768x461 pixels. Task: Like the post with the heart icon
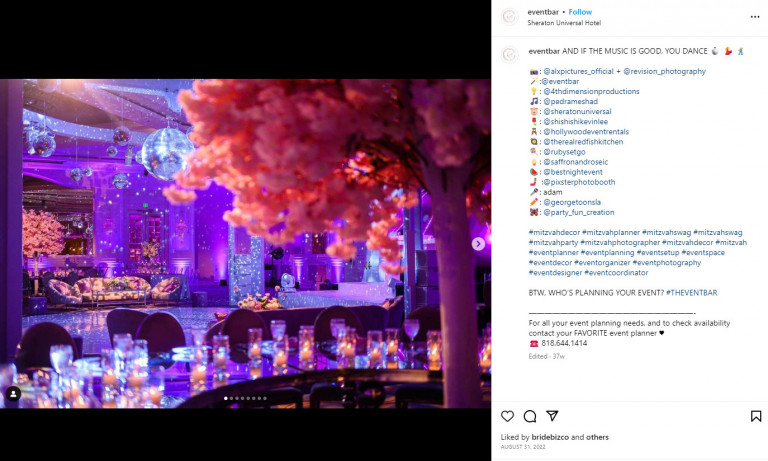pos(508,416)
